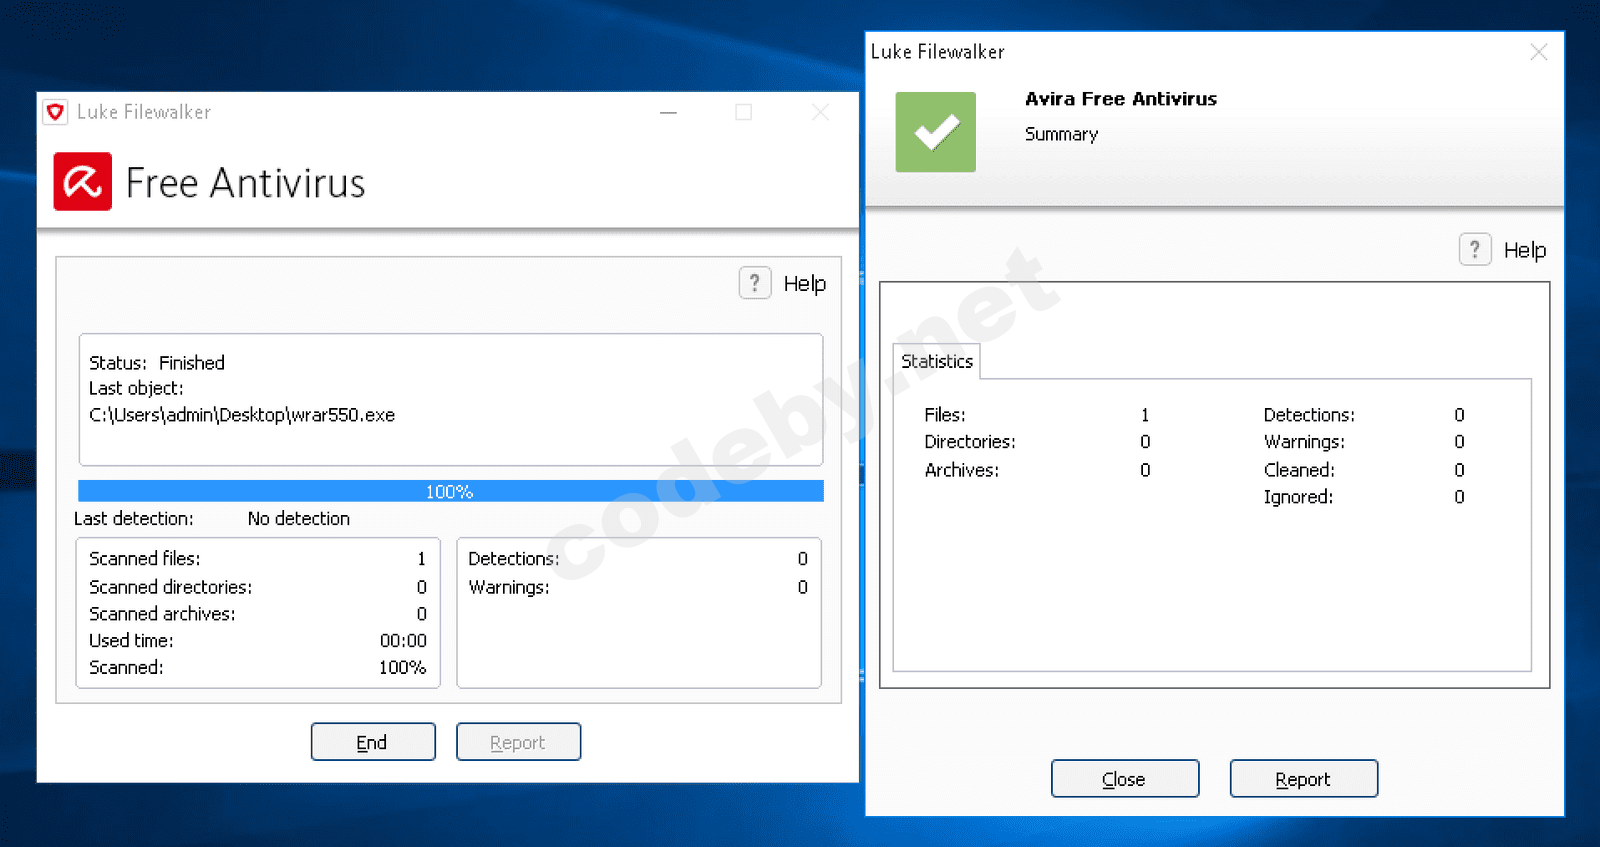
Task: Click the question mark Help icon in scan window
Action: coord(755,283)
